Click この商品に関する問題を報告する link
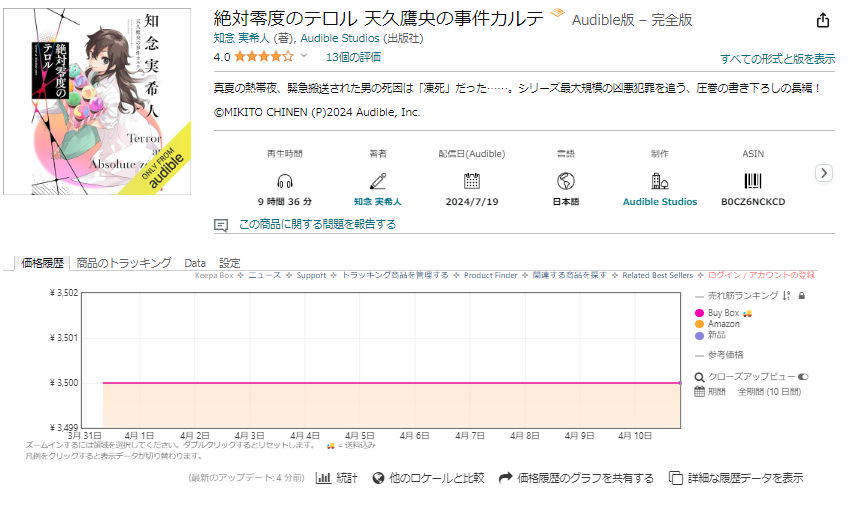The width and height of the screenshot is (852, 518). point(317,224)
